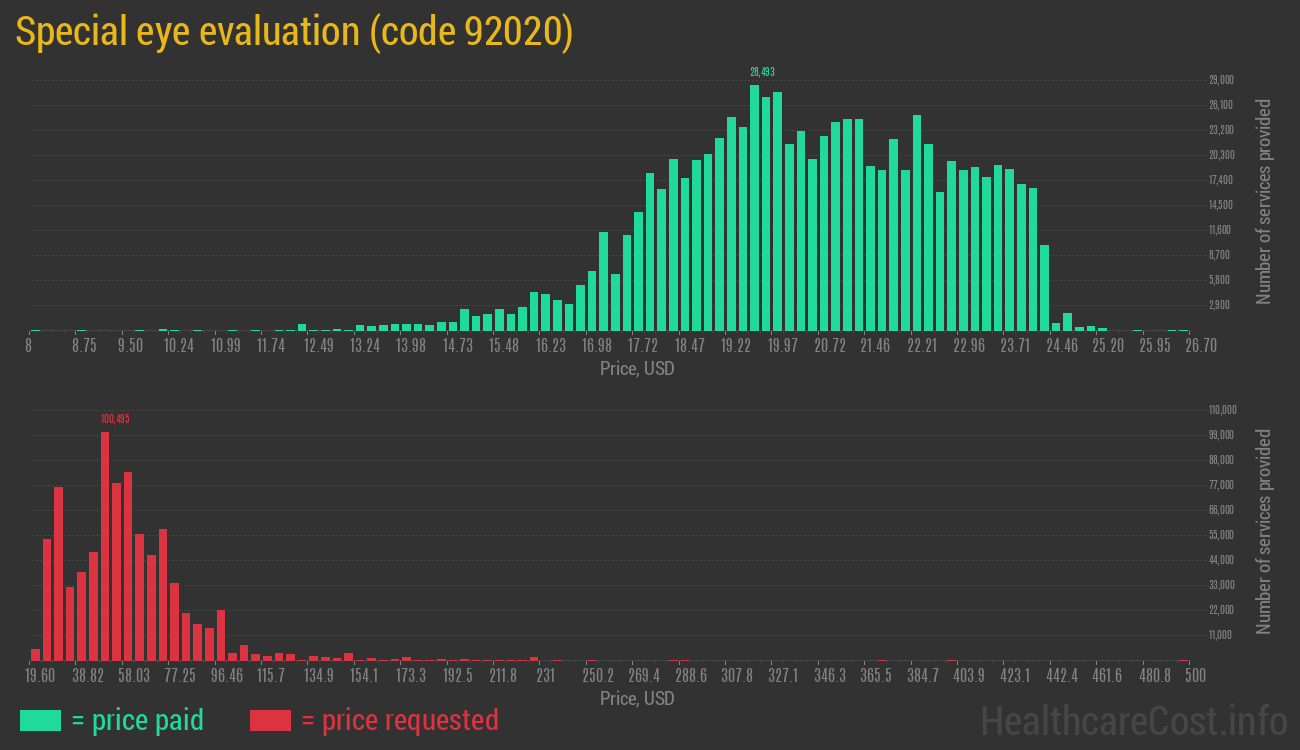Click the x-axis tick 19.60 on bottom chart

(40, 675)
